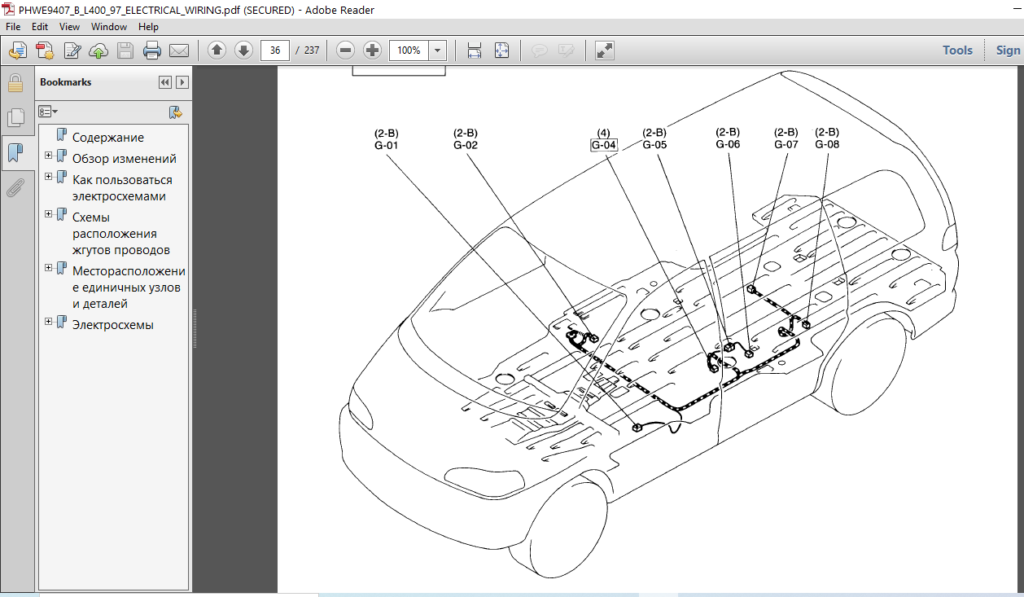Viewport: 1024px width, 597px height.
Task: Select the Содержание bookmark
Action: 108,137
